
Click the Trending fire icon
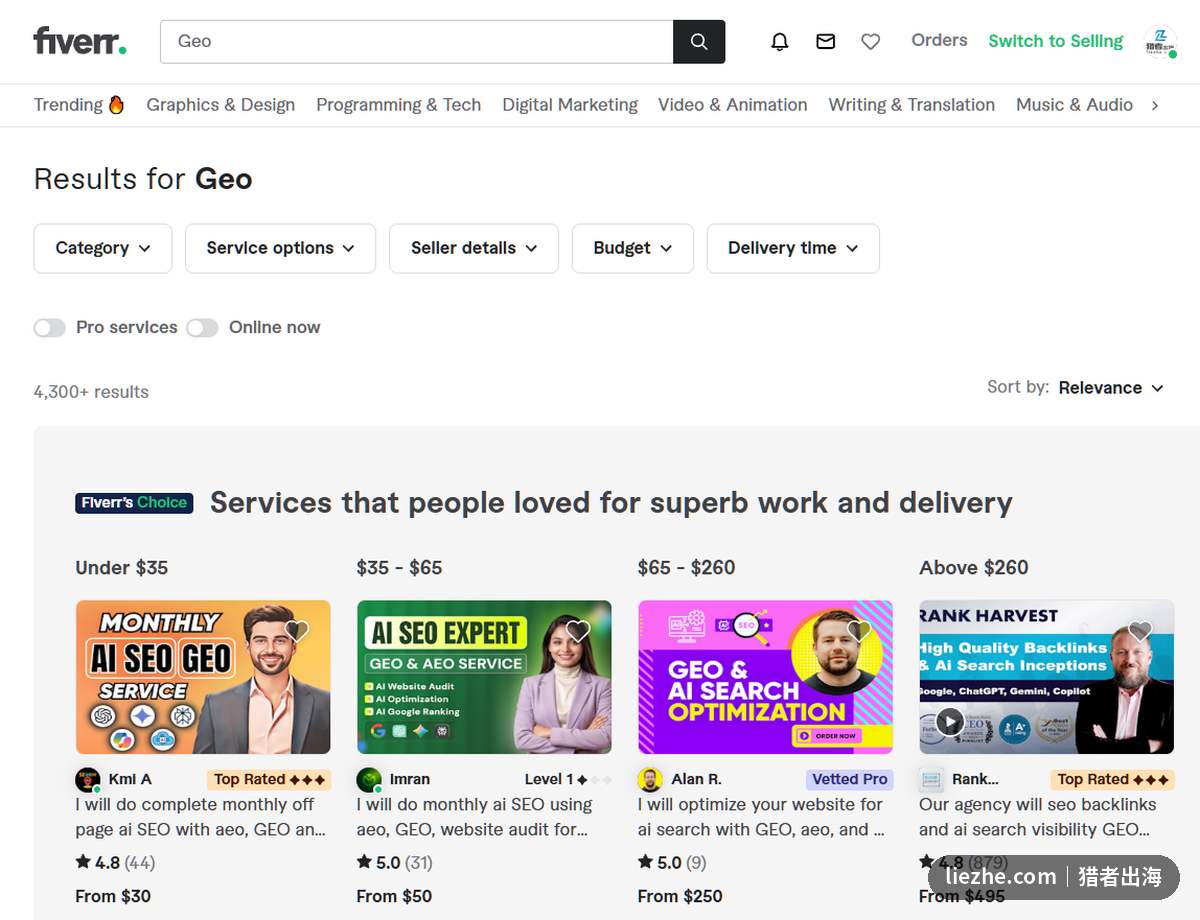(x=116, y=104)
